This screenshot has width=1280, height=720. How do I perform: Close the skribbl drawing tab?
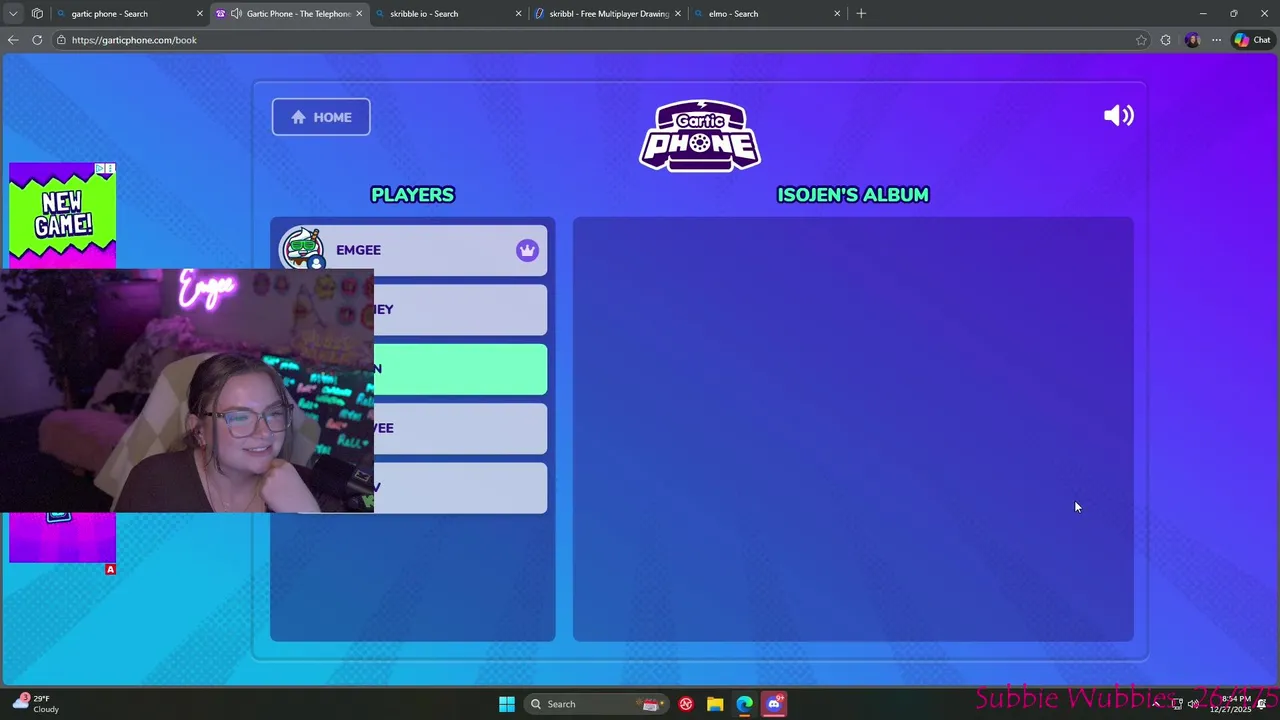point(678,14)
